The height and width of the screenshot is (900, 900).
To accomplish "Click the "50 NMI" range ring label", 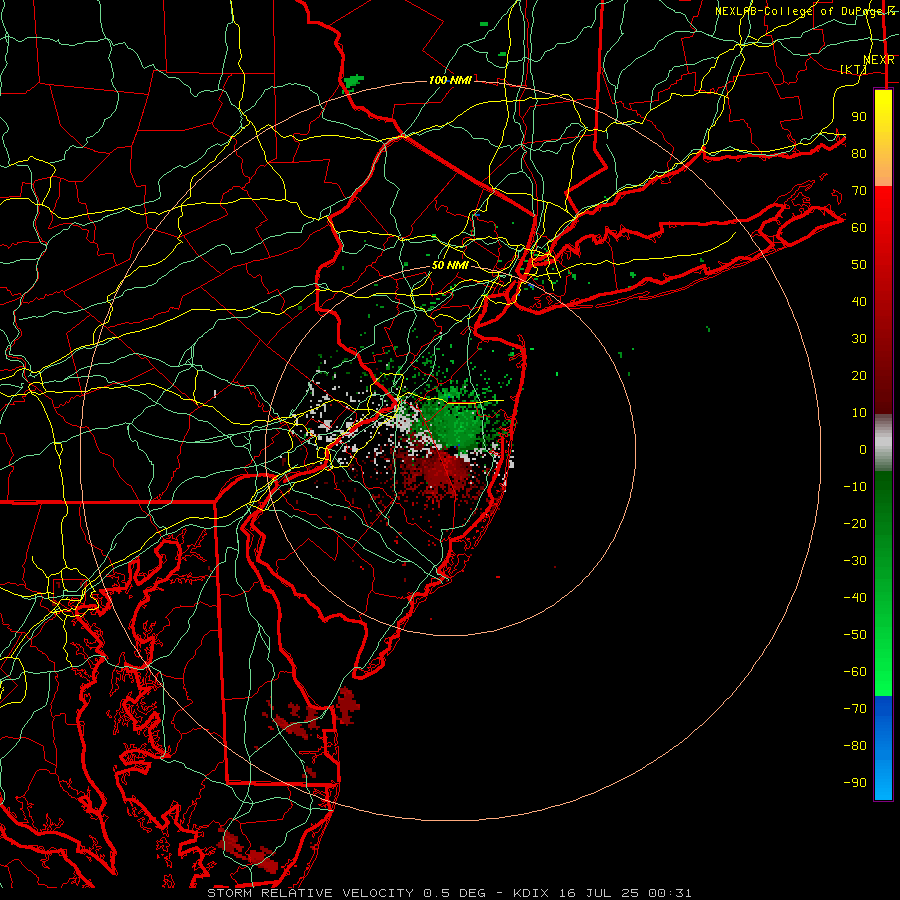I will (450, 265).
